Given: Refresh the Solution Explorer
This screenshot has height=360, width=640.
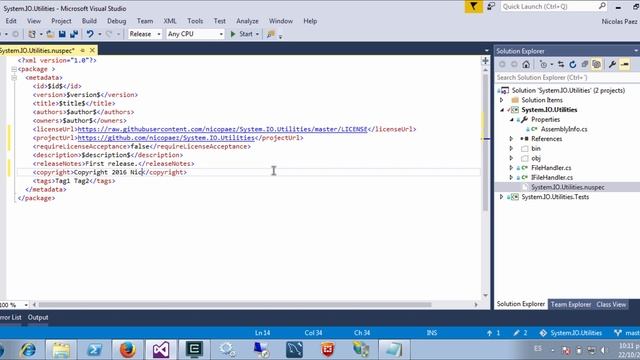Looking at the screenshot, I should [x=573, y=64].
